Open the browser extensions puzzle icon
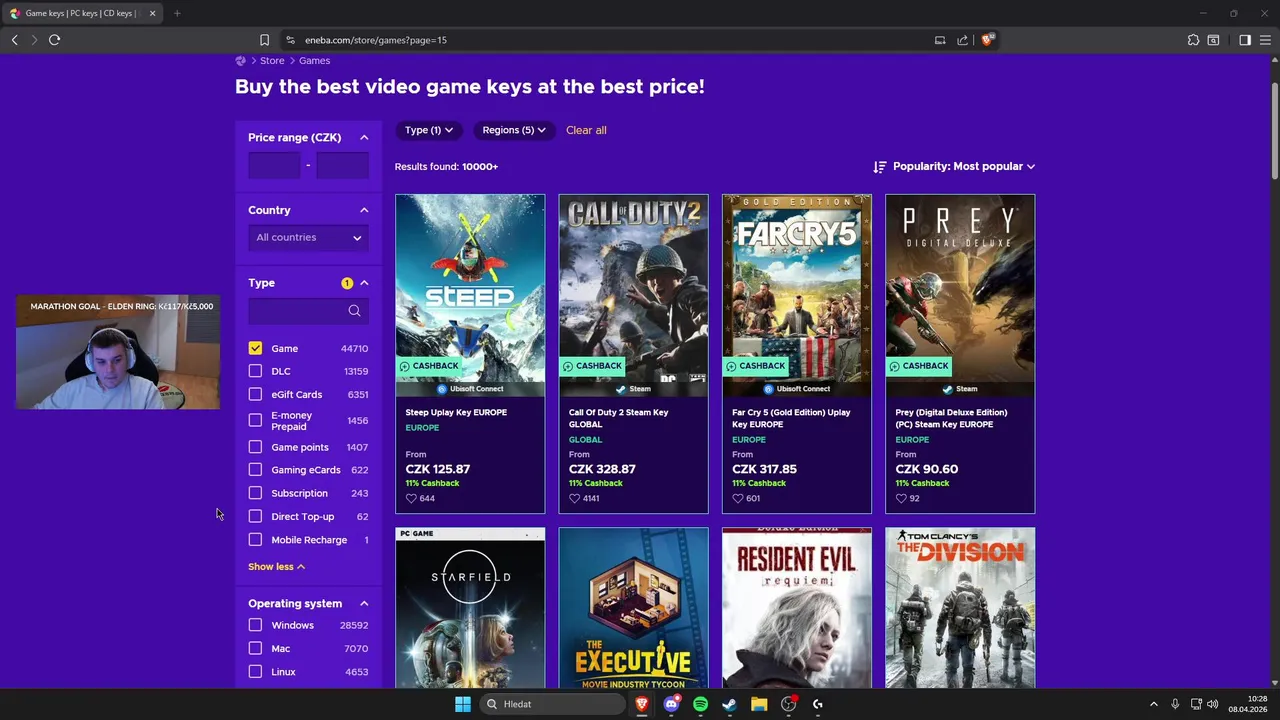This screenshot has width=1280, height=720. tap(1193, 40)
